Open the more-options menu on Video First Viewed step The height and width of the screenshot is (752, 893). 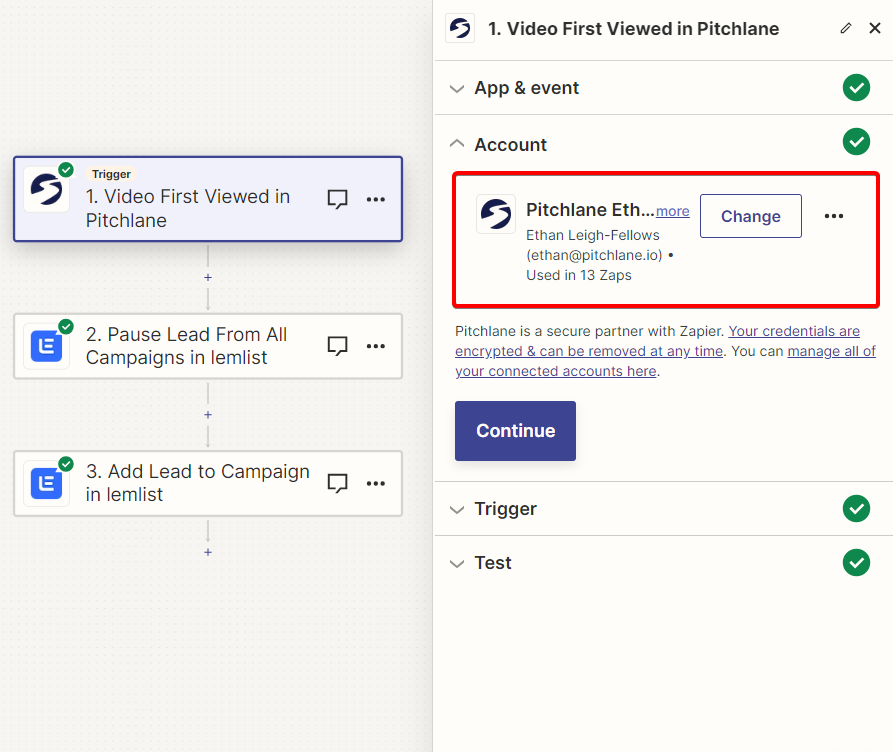[376, 199]
